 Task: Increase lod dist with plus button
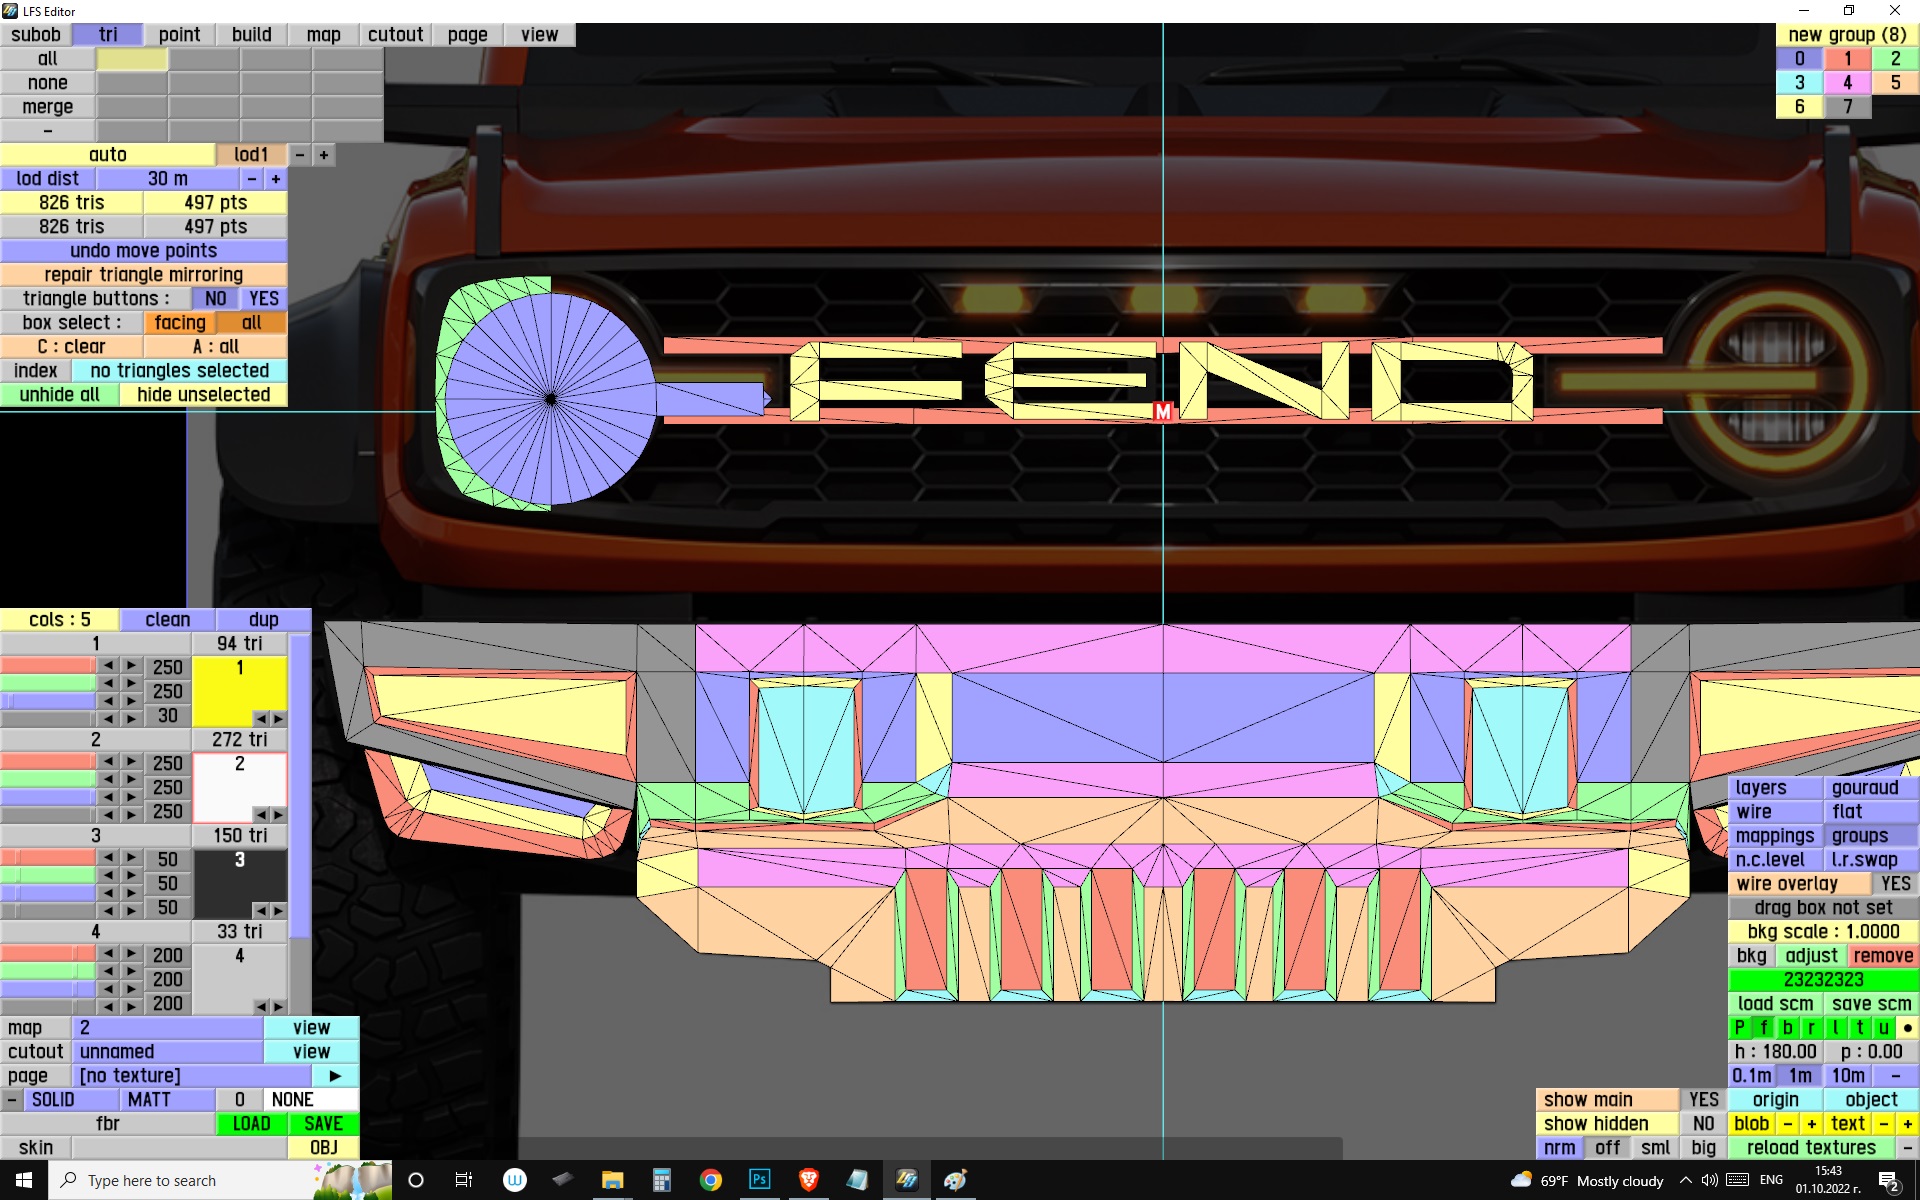pos(276,179)
